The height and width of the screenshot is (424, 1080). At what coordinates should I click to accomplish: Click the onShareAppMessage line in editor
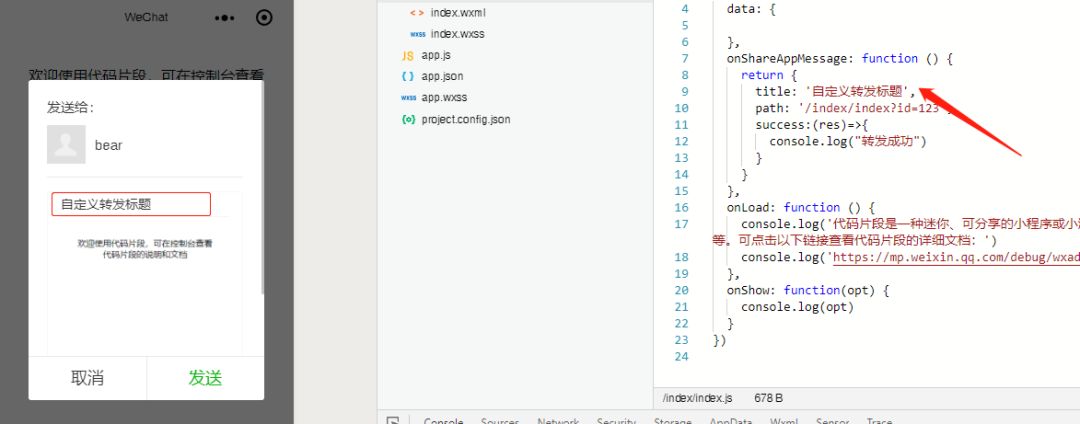pyautogui.click(x=840, y=59)
